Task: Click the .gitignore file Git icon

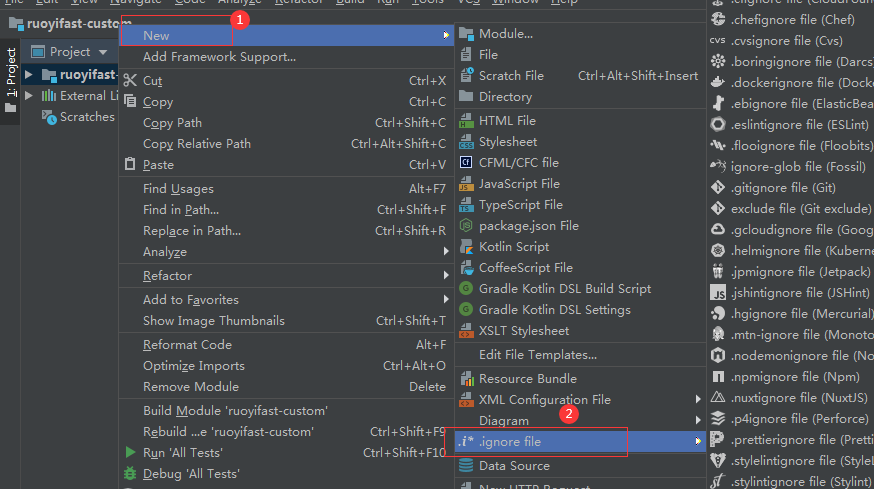Action: [718, 187]
